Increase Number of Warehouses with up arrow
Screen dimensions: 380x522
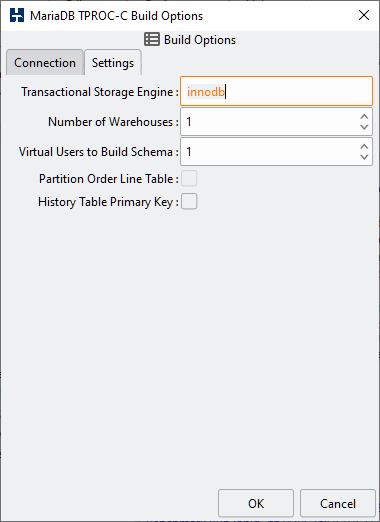(x=364, y=116)
